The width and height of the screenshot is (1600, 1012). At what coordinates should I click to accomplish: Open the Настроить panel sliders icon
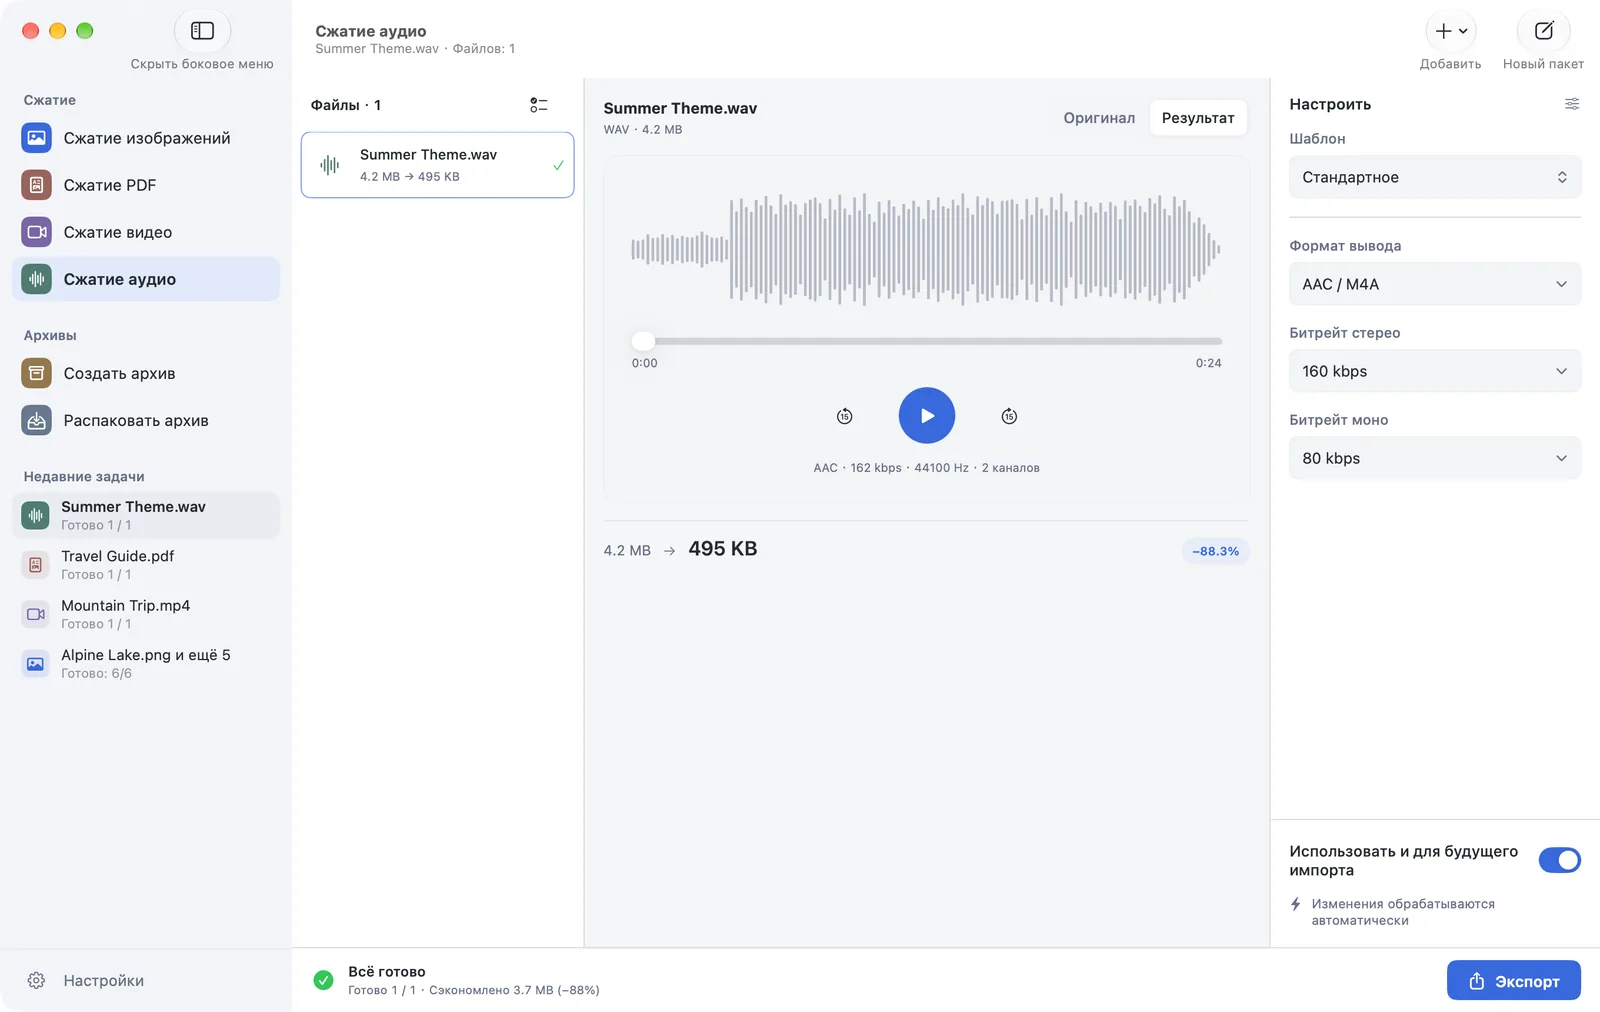click(1572, 104)
